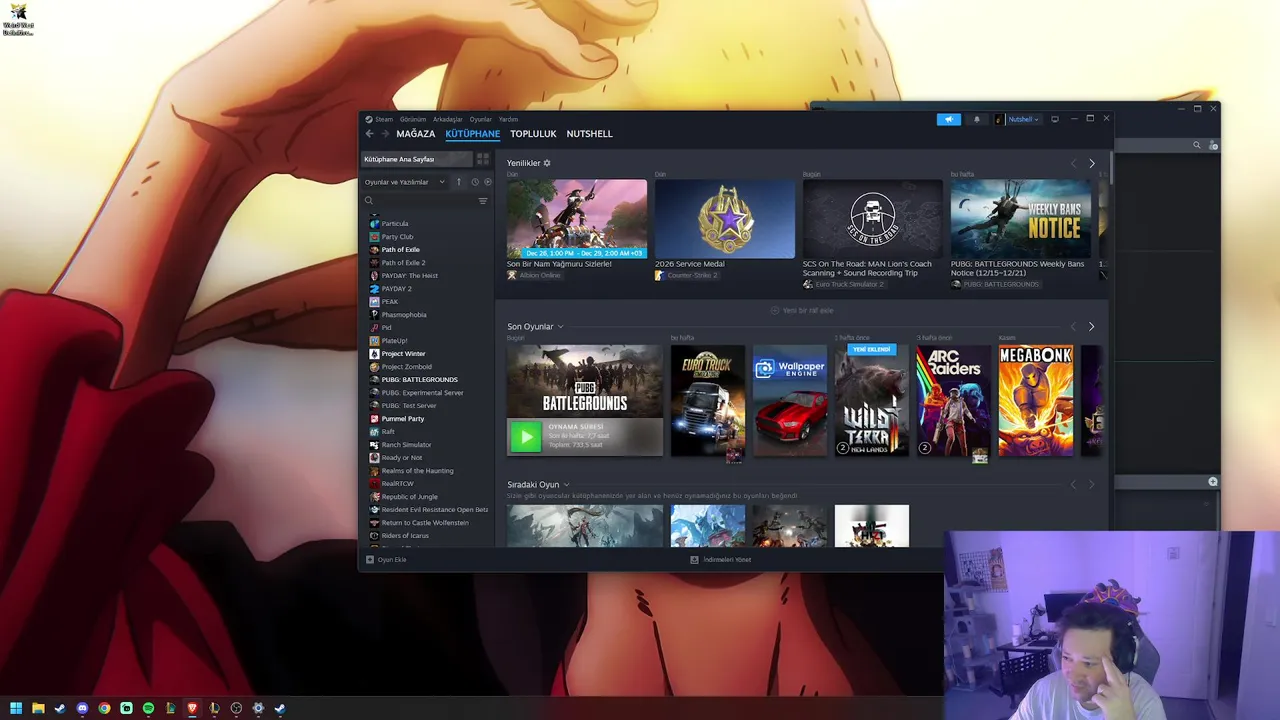Switch to the NUTSHELL profile tab
This screenshot has width=1280, height=720.
(x=590, y=134)
